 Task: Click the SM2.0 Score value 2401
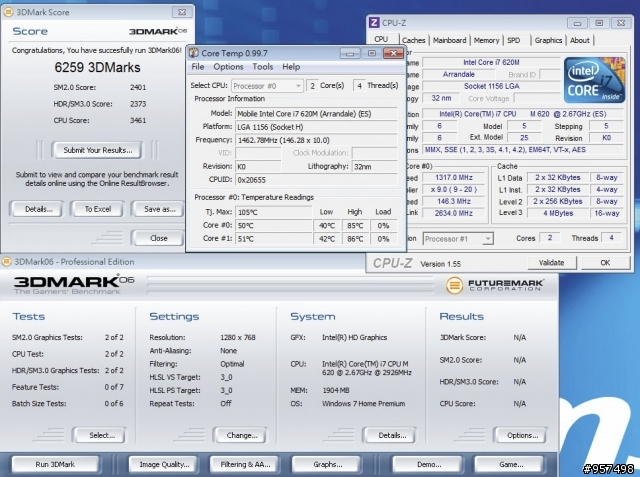click(x=138, y=87)
